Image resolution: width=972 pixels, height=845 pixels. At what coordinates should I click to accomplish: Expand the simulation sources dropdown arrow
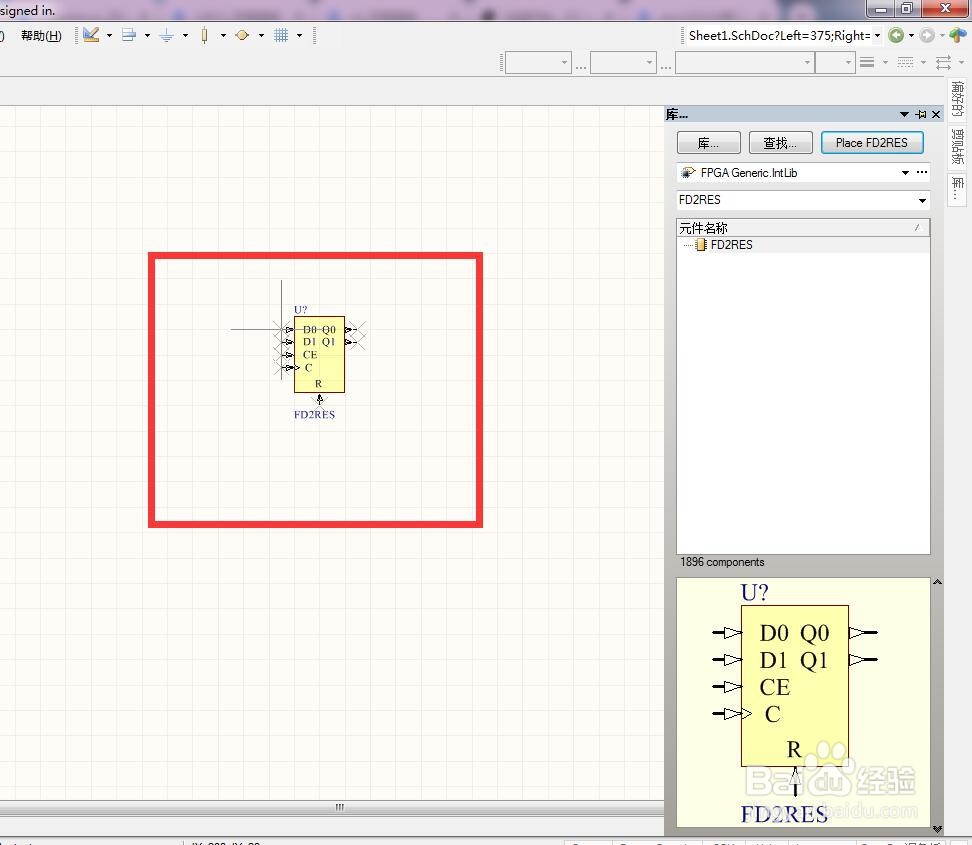point(262,35)
